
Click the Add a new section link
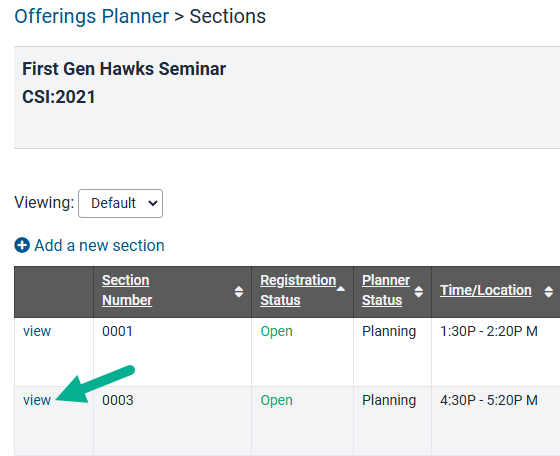[x=99, y=245]
